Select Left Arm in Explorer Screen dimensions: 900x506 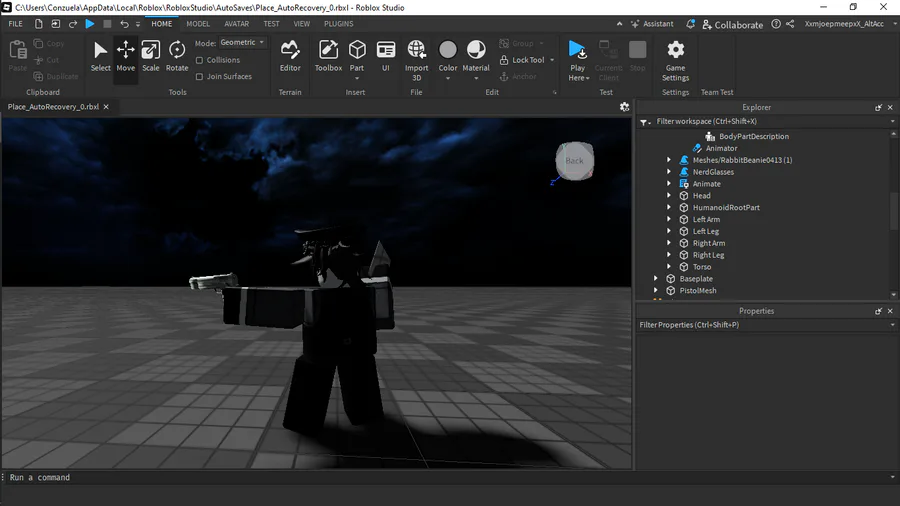point(706,220)
